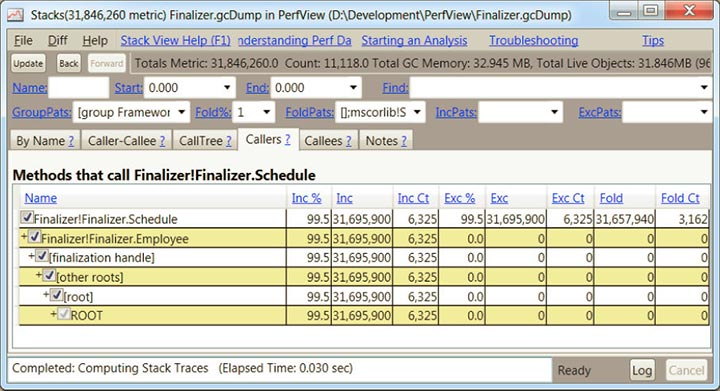Open Understanding Perf Data link
720x391 pixels.
tap(295, 41)
